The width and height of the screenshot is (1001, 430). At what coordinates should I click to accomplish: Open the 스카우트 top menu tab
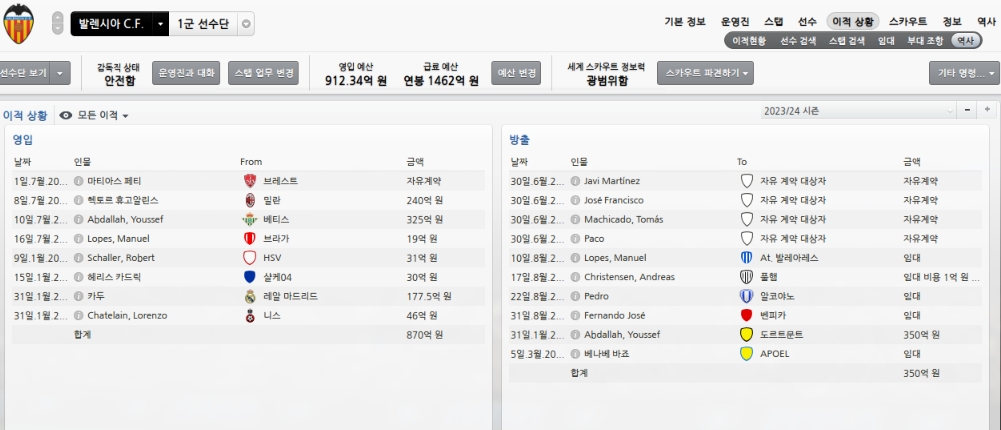click(907, 21)
